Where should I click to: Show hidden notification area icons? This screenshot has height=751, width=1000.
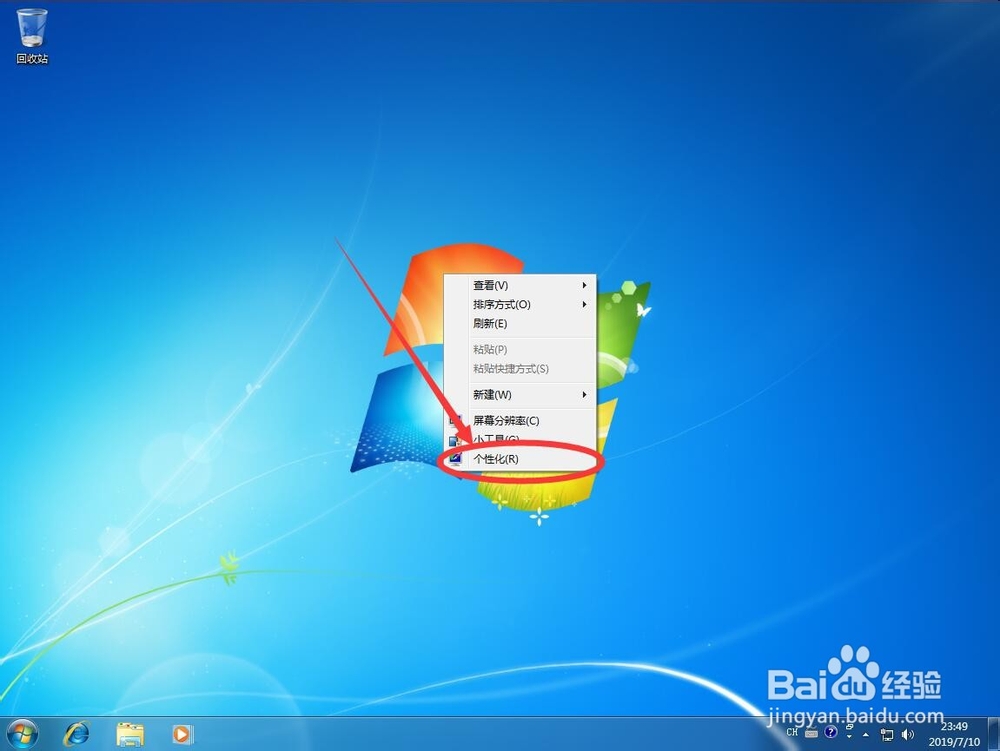click(865, 735)
